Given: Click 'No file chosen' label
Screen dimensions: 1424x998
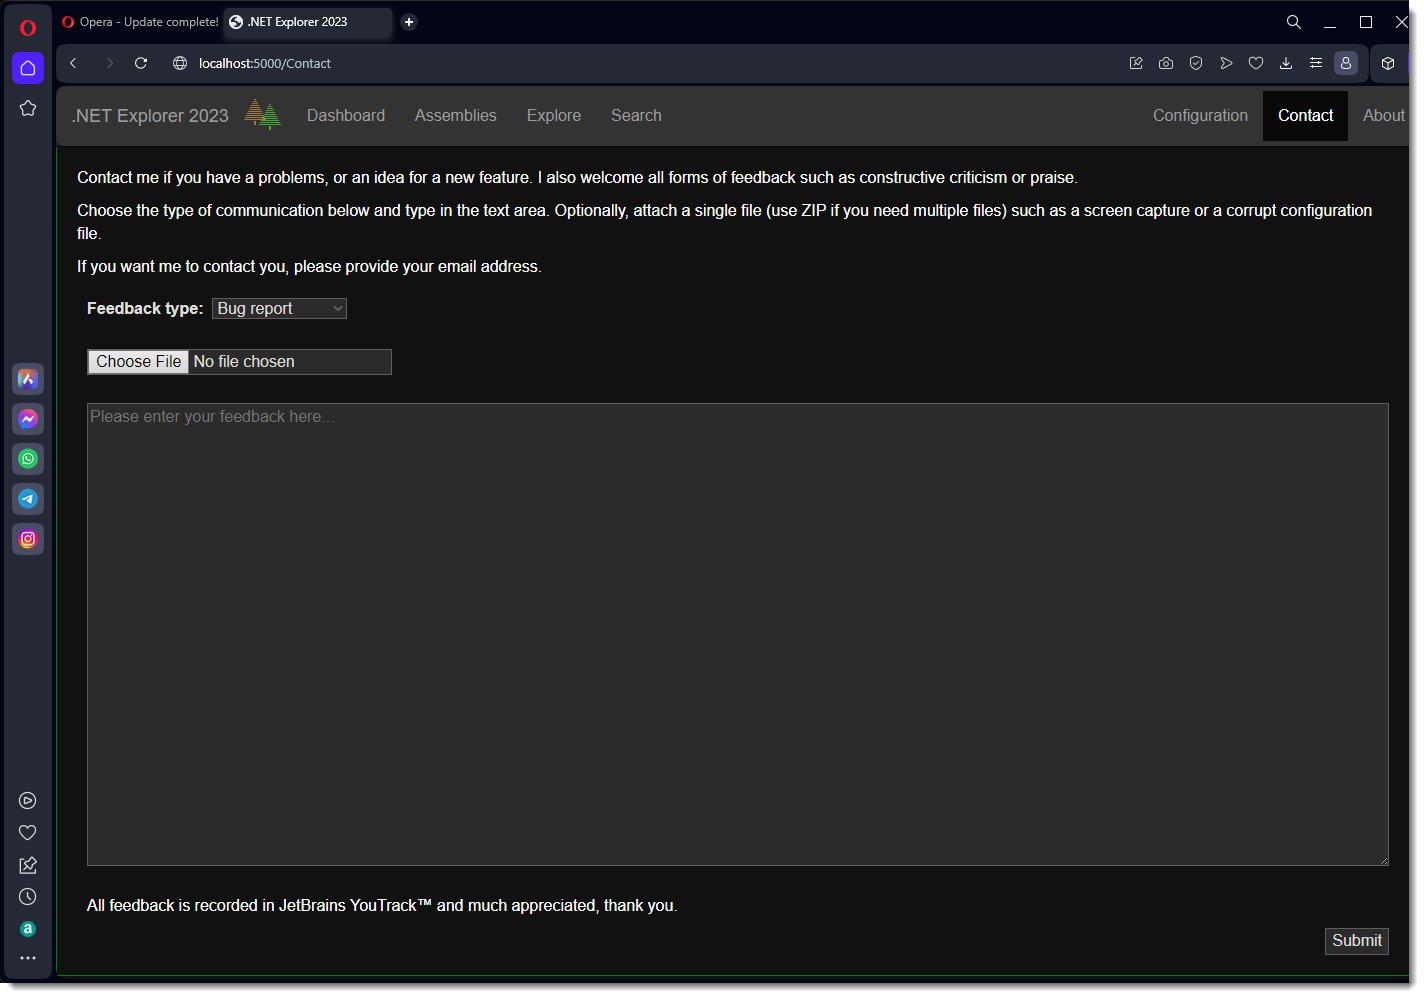Looking at the screenshot, I should (x=244, y=362).
